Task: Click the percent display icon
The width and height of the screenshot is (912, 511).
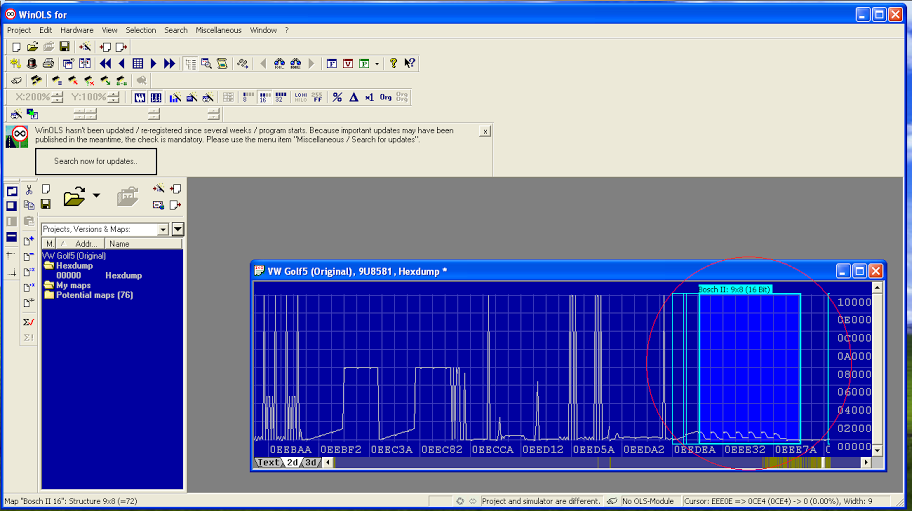Action: (337, 97)
